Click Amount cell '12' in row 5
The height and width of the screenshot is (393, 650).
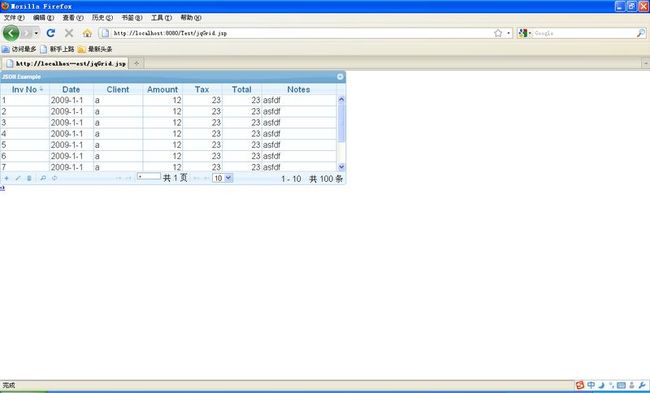click(x=162, y=145)
